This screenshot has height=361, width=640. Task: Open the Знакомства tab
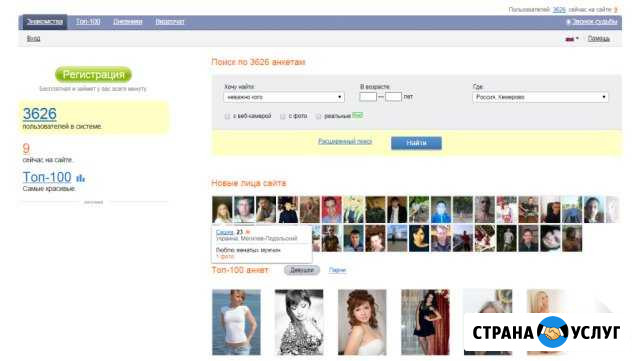pos(45,22)
